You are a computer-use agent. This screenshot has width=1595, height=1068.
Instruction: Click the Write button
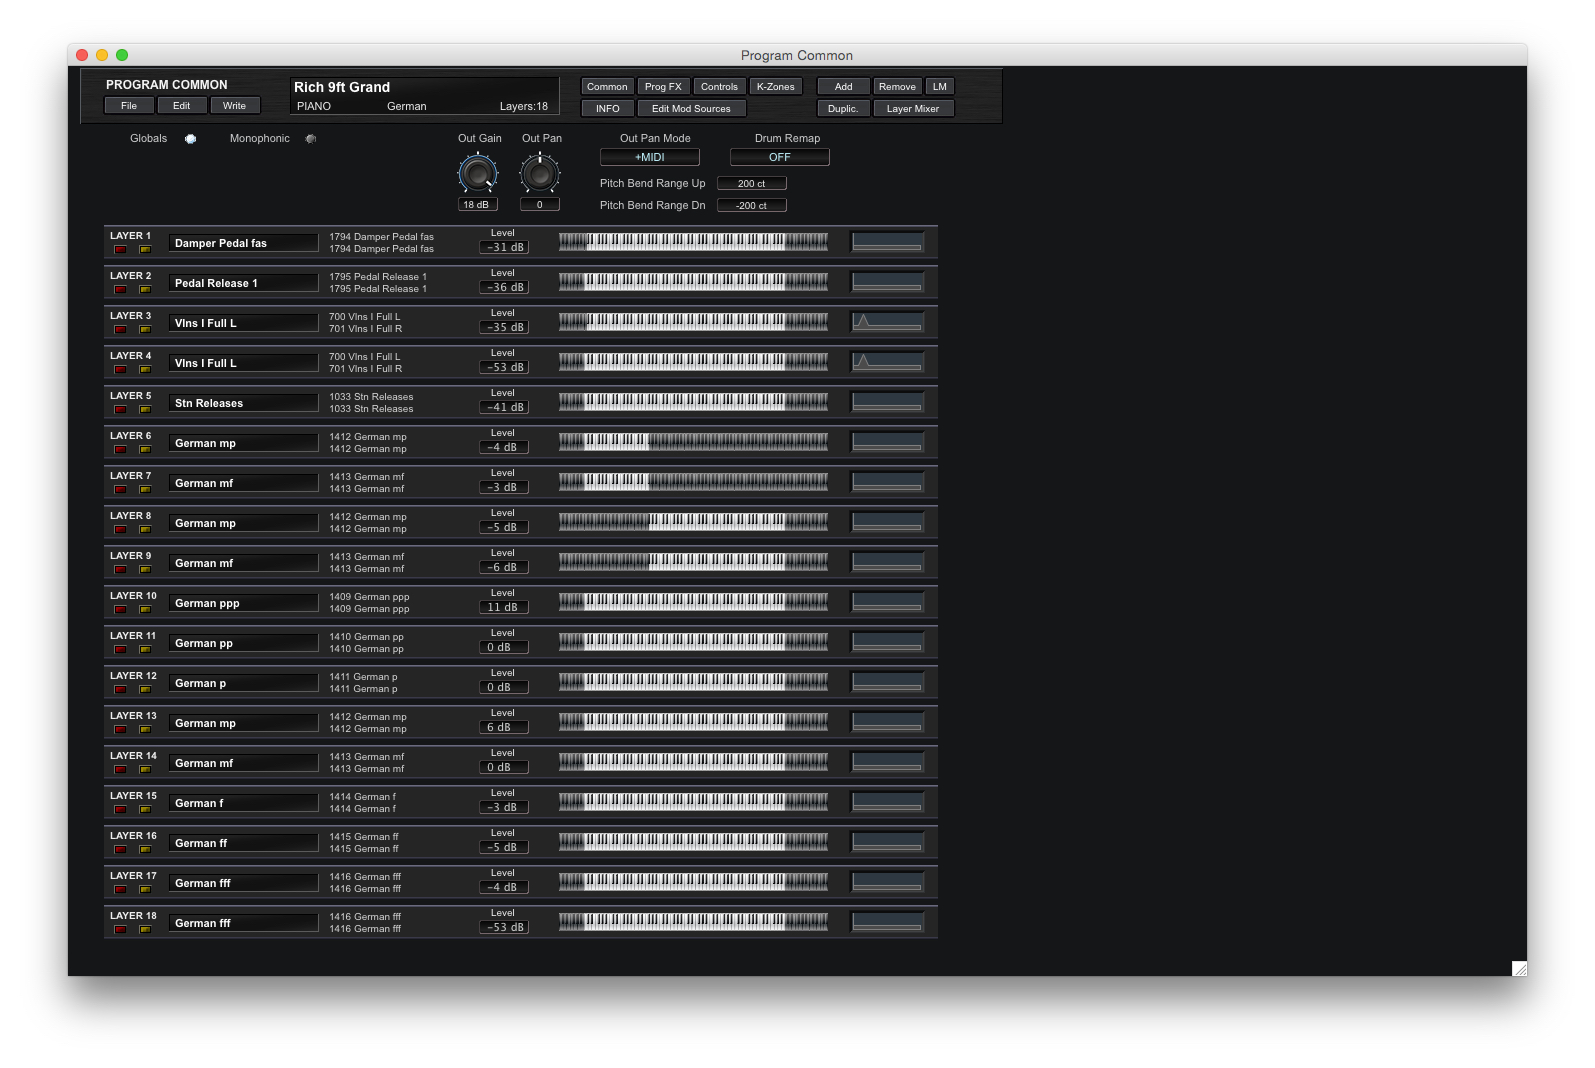click(x=234, y=106)
